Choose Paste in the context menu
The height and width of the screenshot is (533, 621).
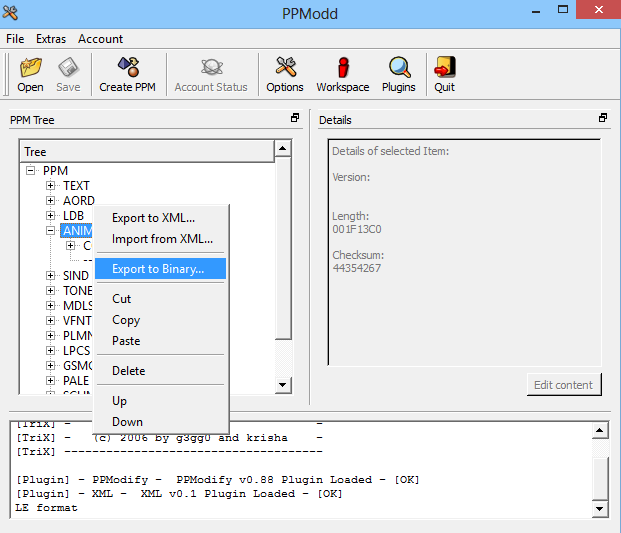click(161, 341)
